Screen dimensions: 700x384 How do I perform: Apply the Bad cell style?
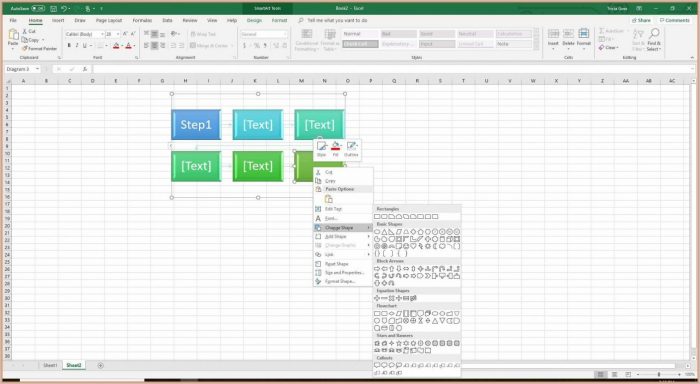click(x=399, y=34)
